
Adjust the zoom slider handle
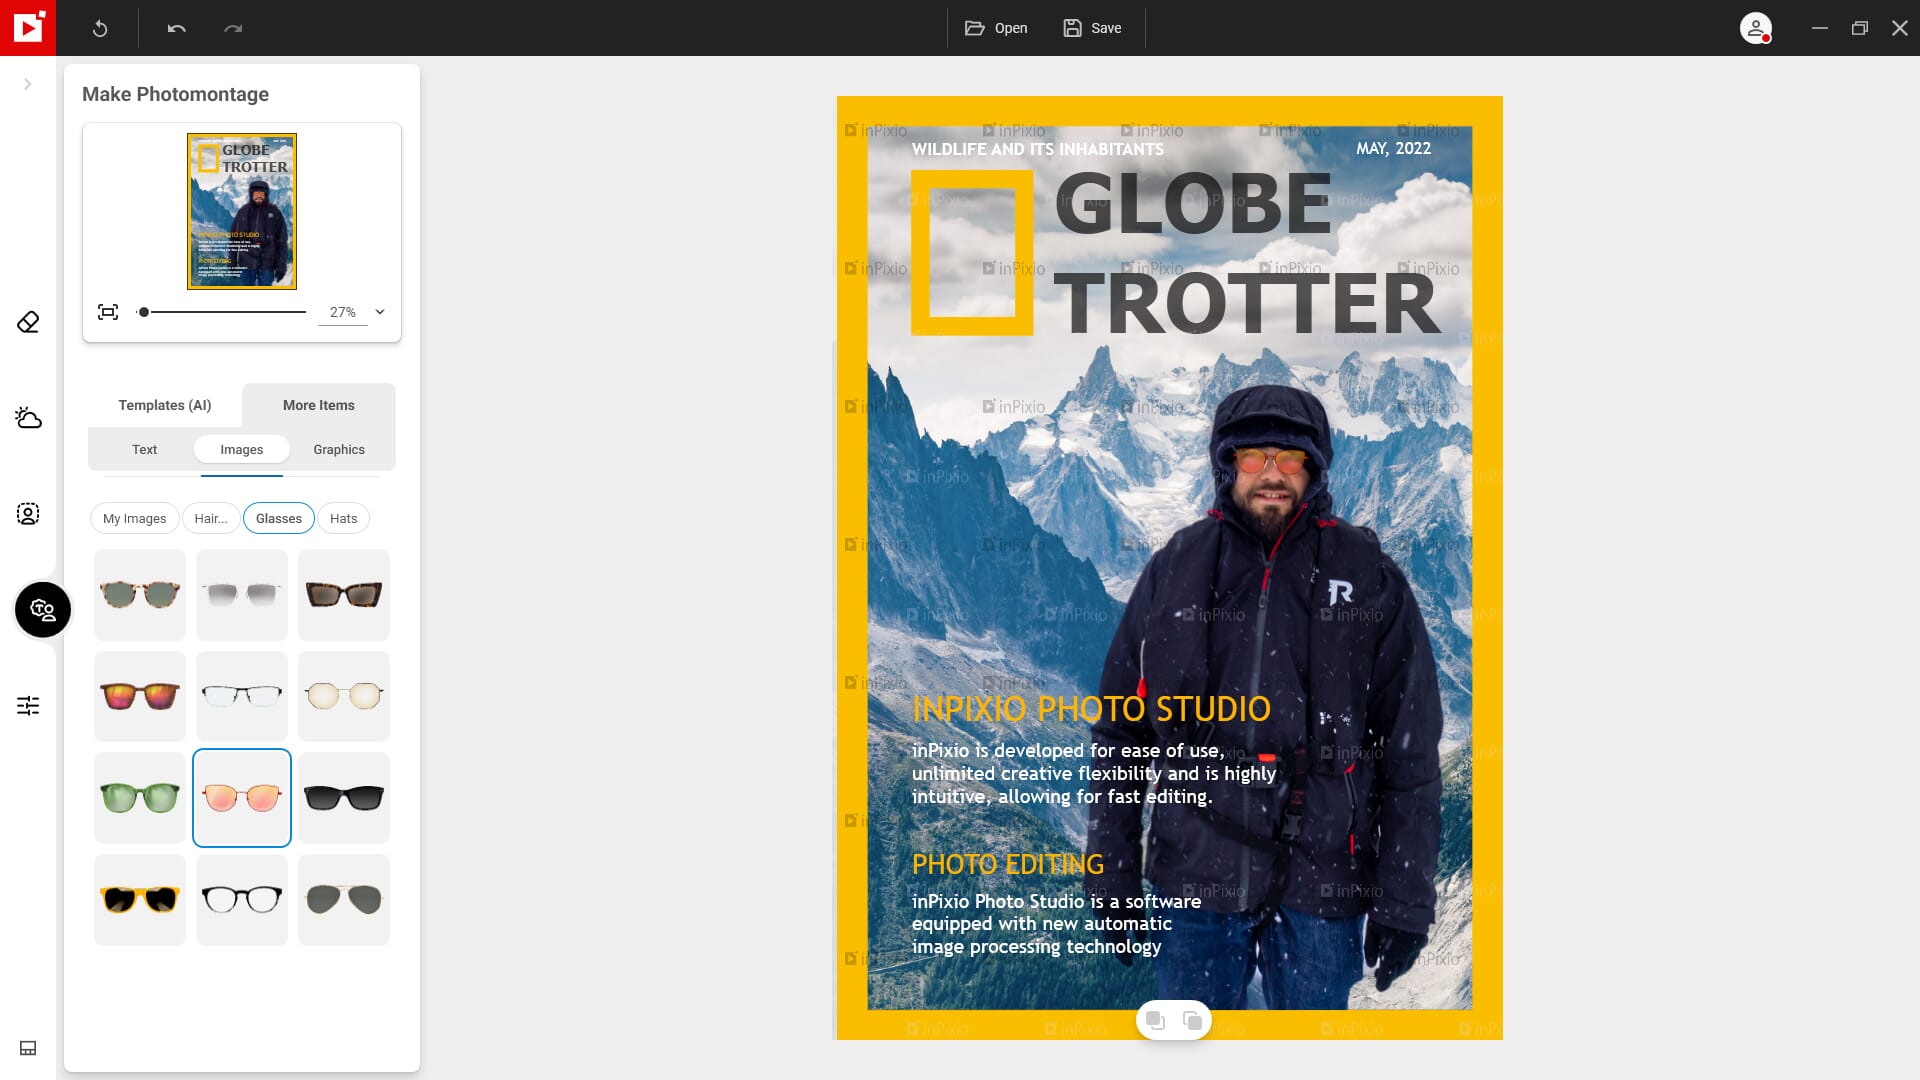click(144, 312)
